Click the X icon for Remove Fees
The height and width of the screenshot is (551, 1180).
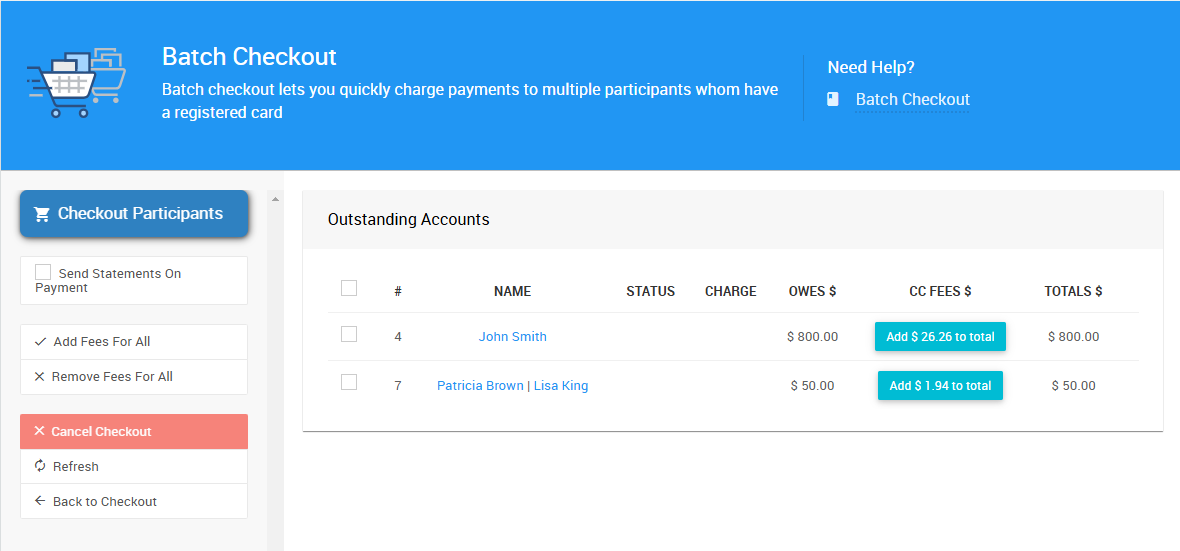(x=40, y=377)
